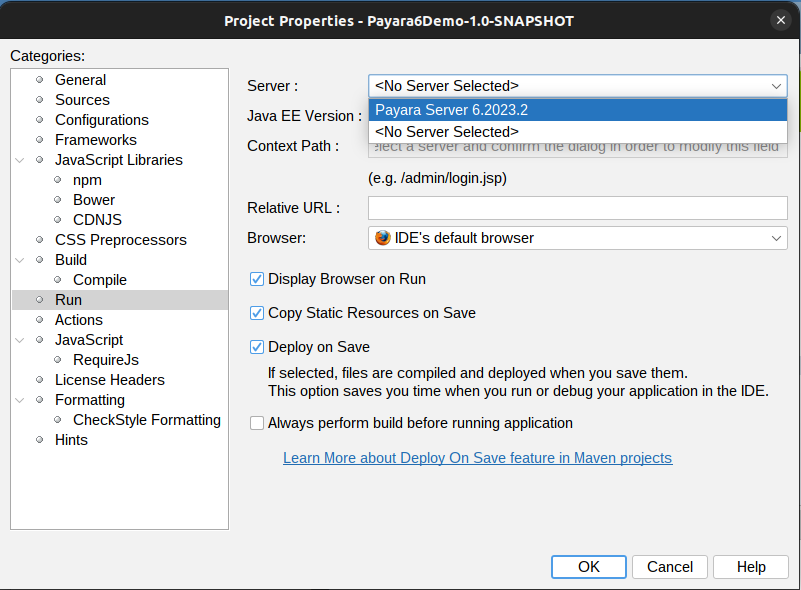Select the Hints category

click(x=71, y=440)
